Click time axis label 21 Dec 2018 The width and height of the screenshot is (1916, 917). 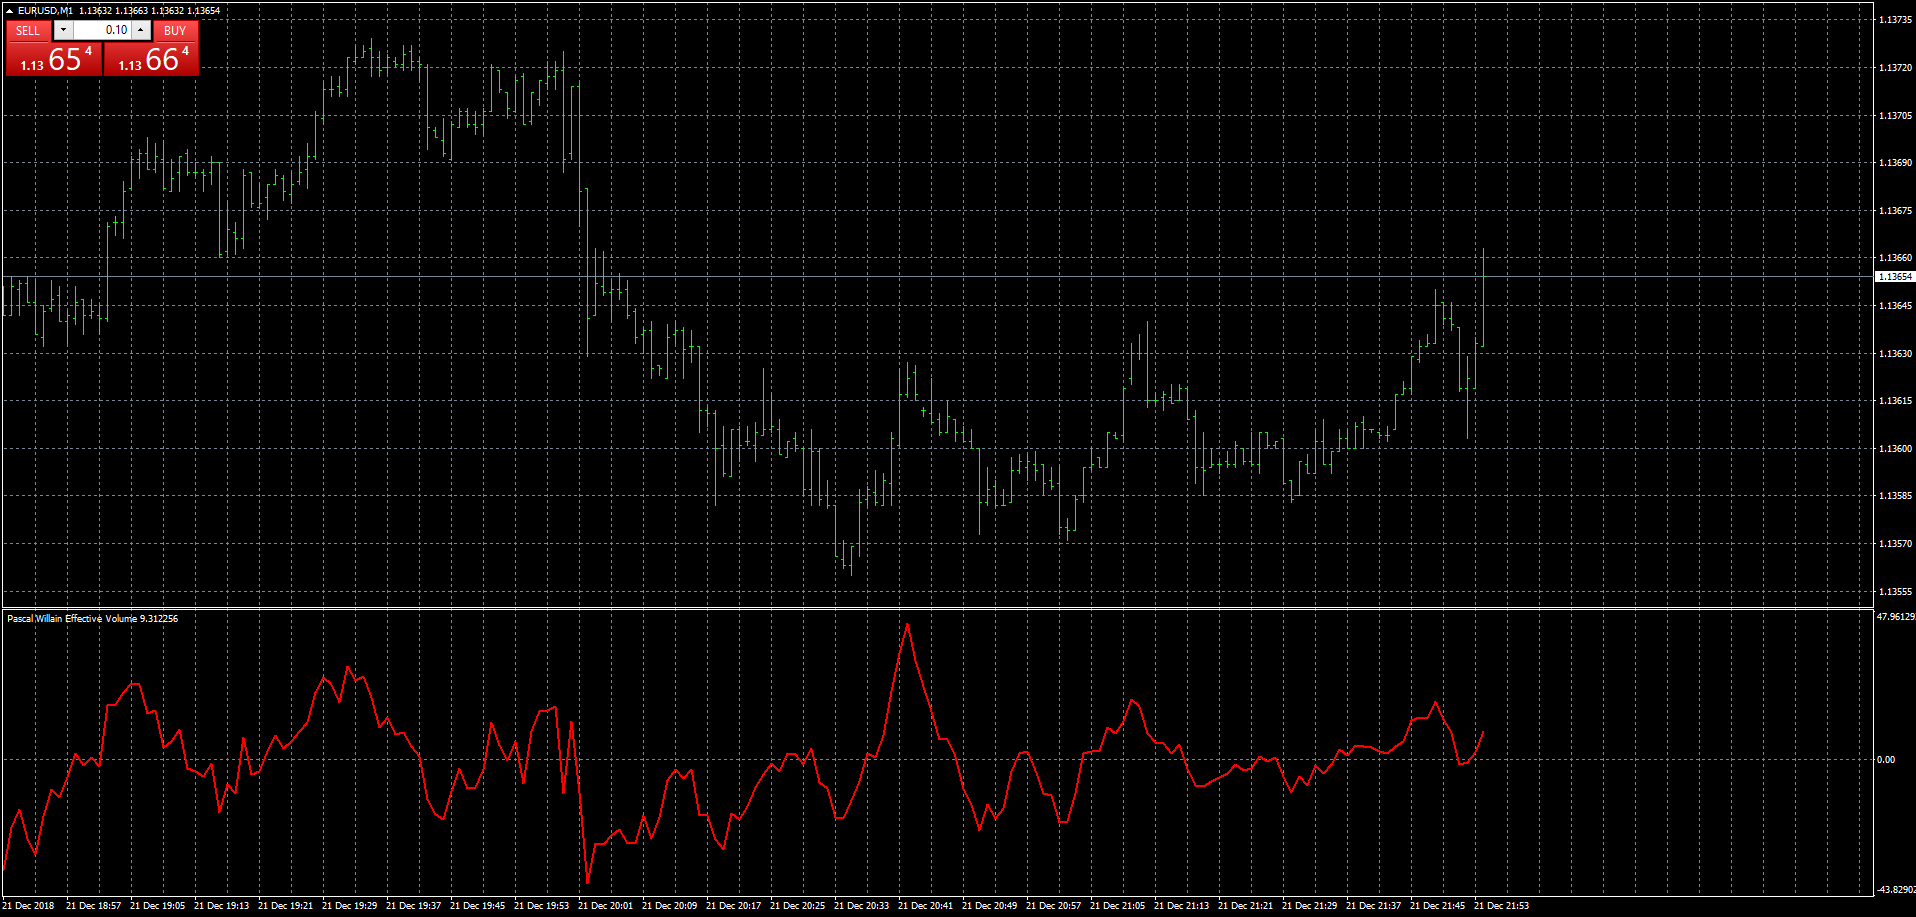pos(29,906)
